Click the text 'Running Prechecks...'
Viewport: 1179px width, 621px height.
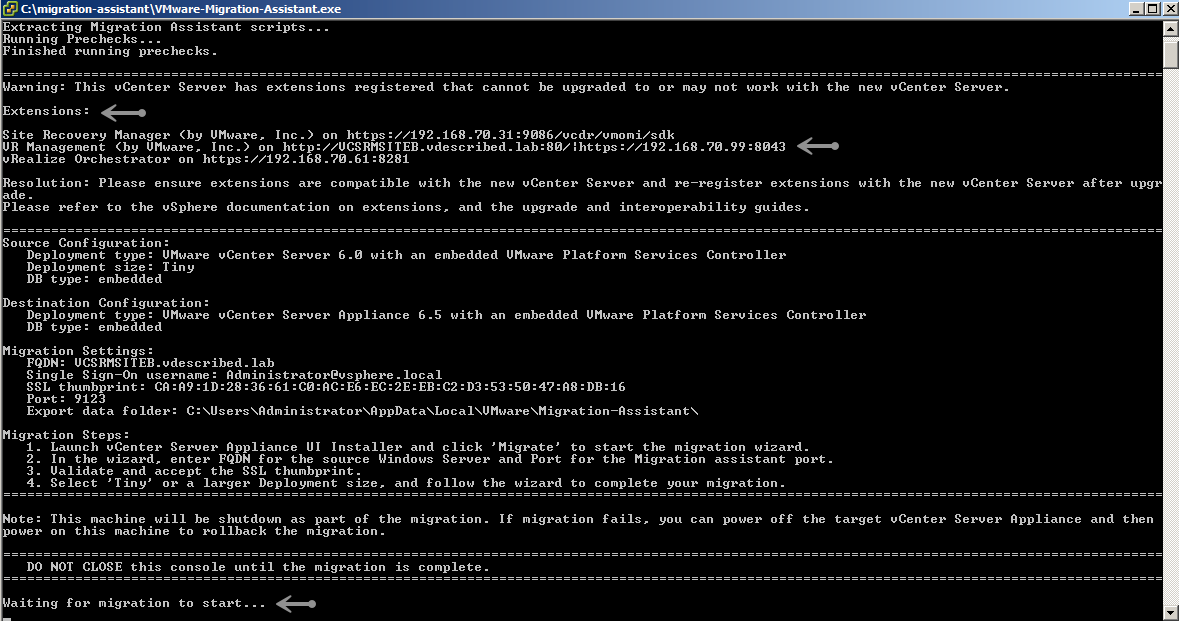[x=82, y=39]
